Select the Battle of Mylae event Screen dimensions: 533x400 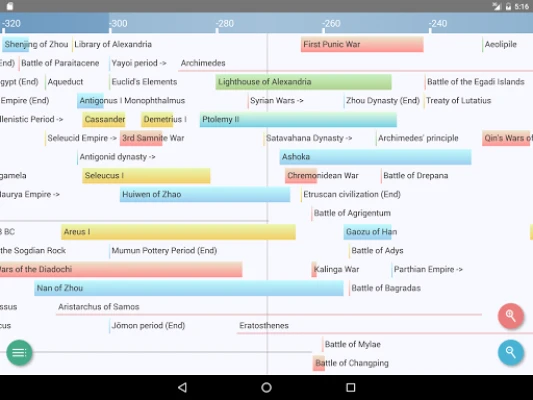point(352,344)
